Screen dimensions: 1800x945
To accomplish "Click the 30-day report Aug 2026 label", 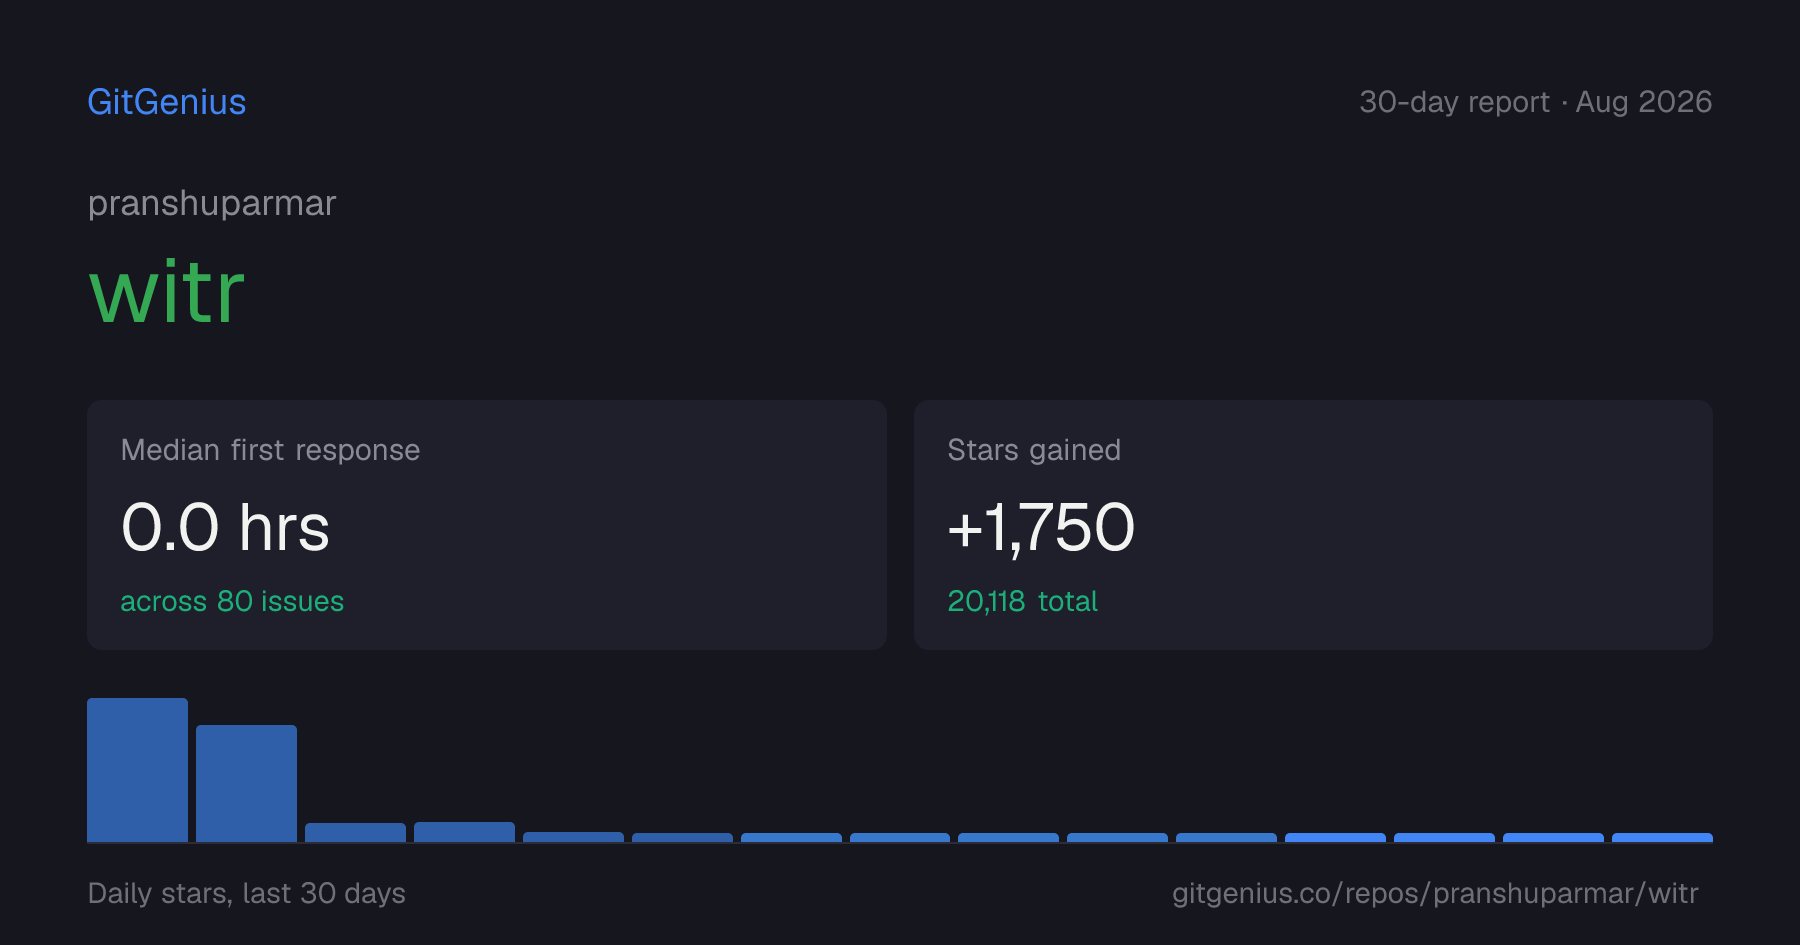I will [1535, 102].
